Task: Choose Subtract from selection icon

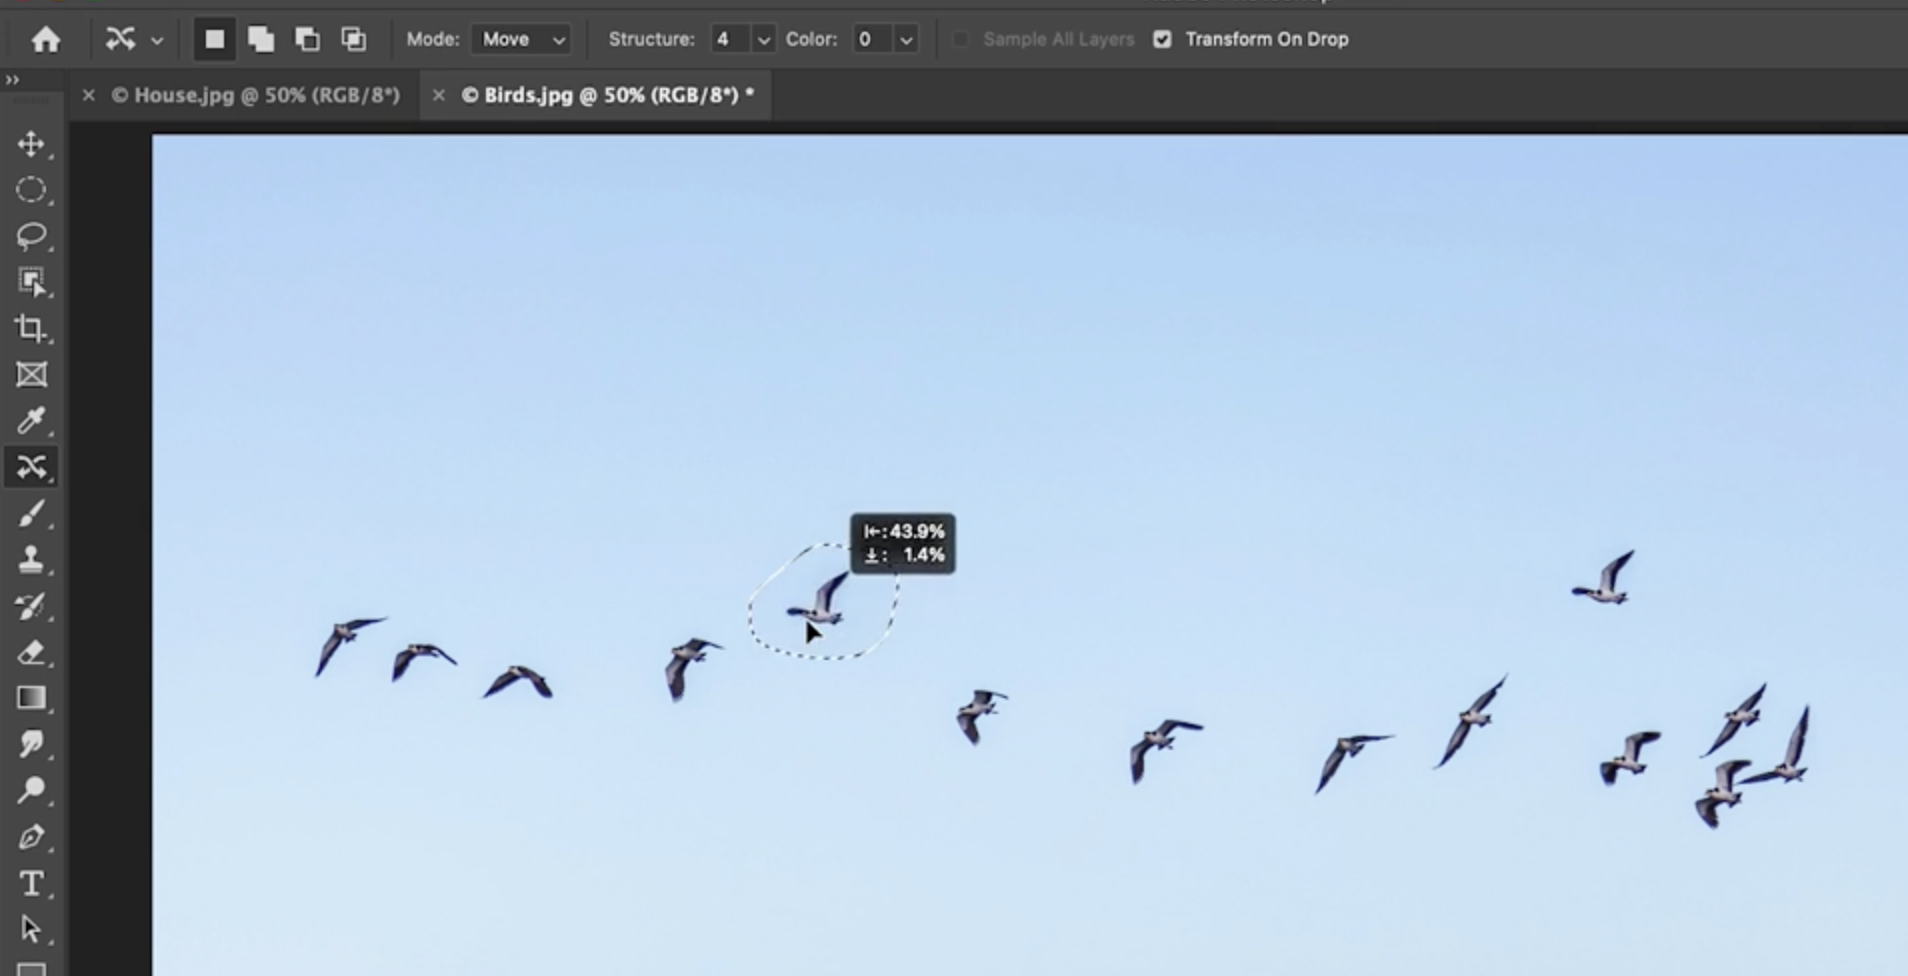Action: (307, 39)
